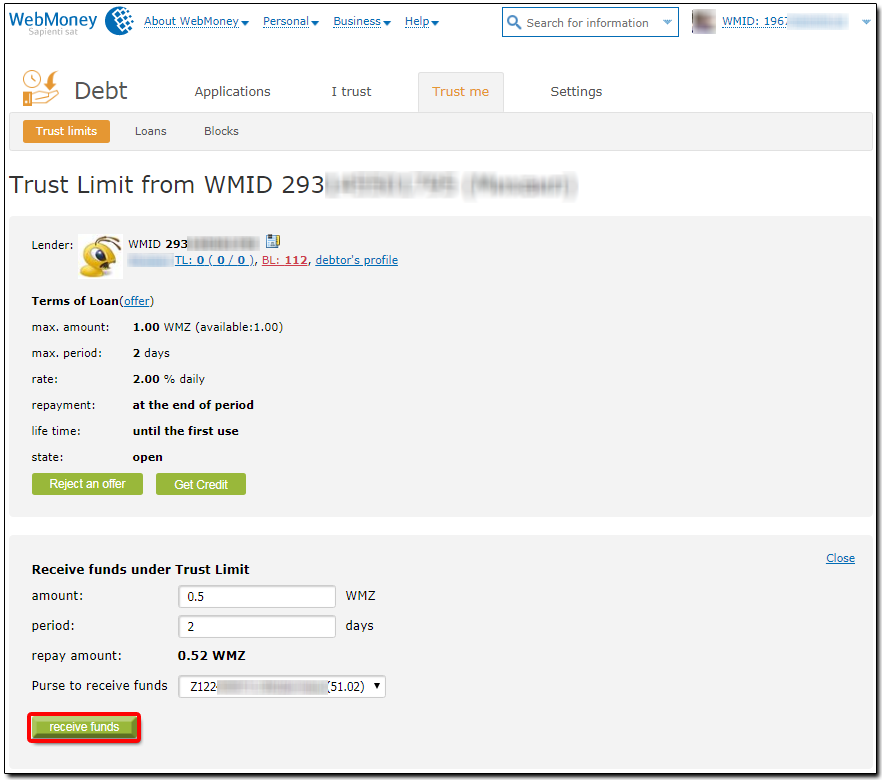Screen dimensions: 882x780
Task: Click the BL: 112 link
Action: 285,260
